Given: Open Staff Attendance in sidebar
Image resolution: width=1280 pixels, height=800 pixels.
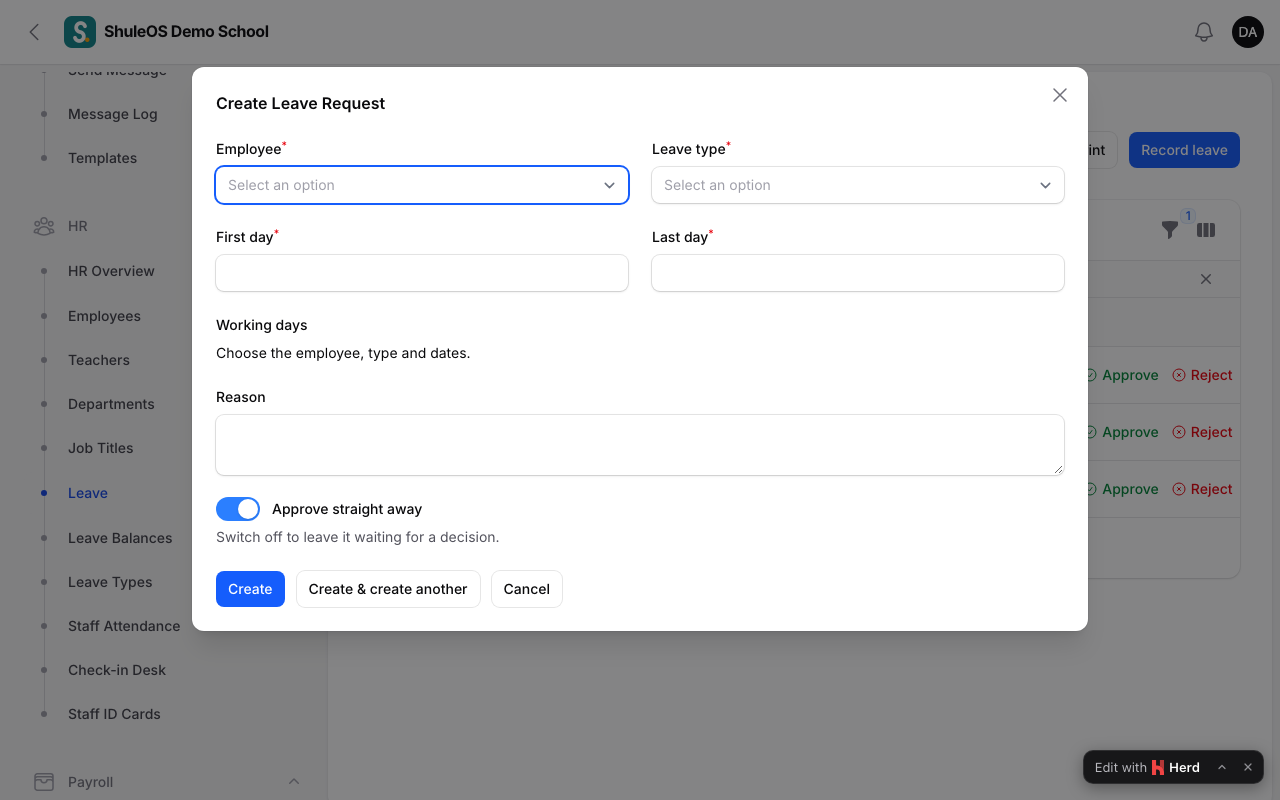Looking at the screenshot, I should click(124, 626).
